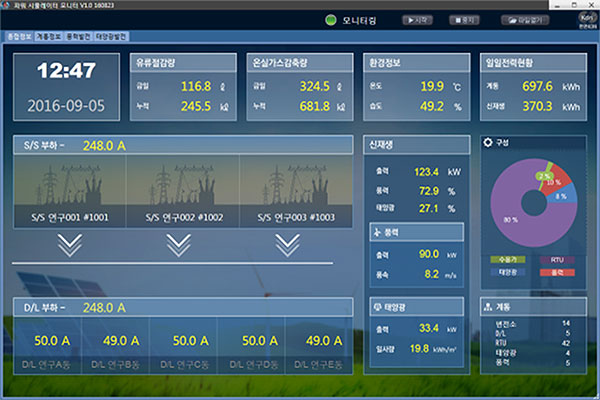The image size is (600, 400).
Task: Click the purple RTU legend swatch
Action: point(551,261)
